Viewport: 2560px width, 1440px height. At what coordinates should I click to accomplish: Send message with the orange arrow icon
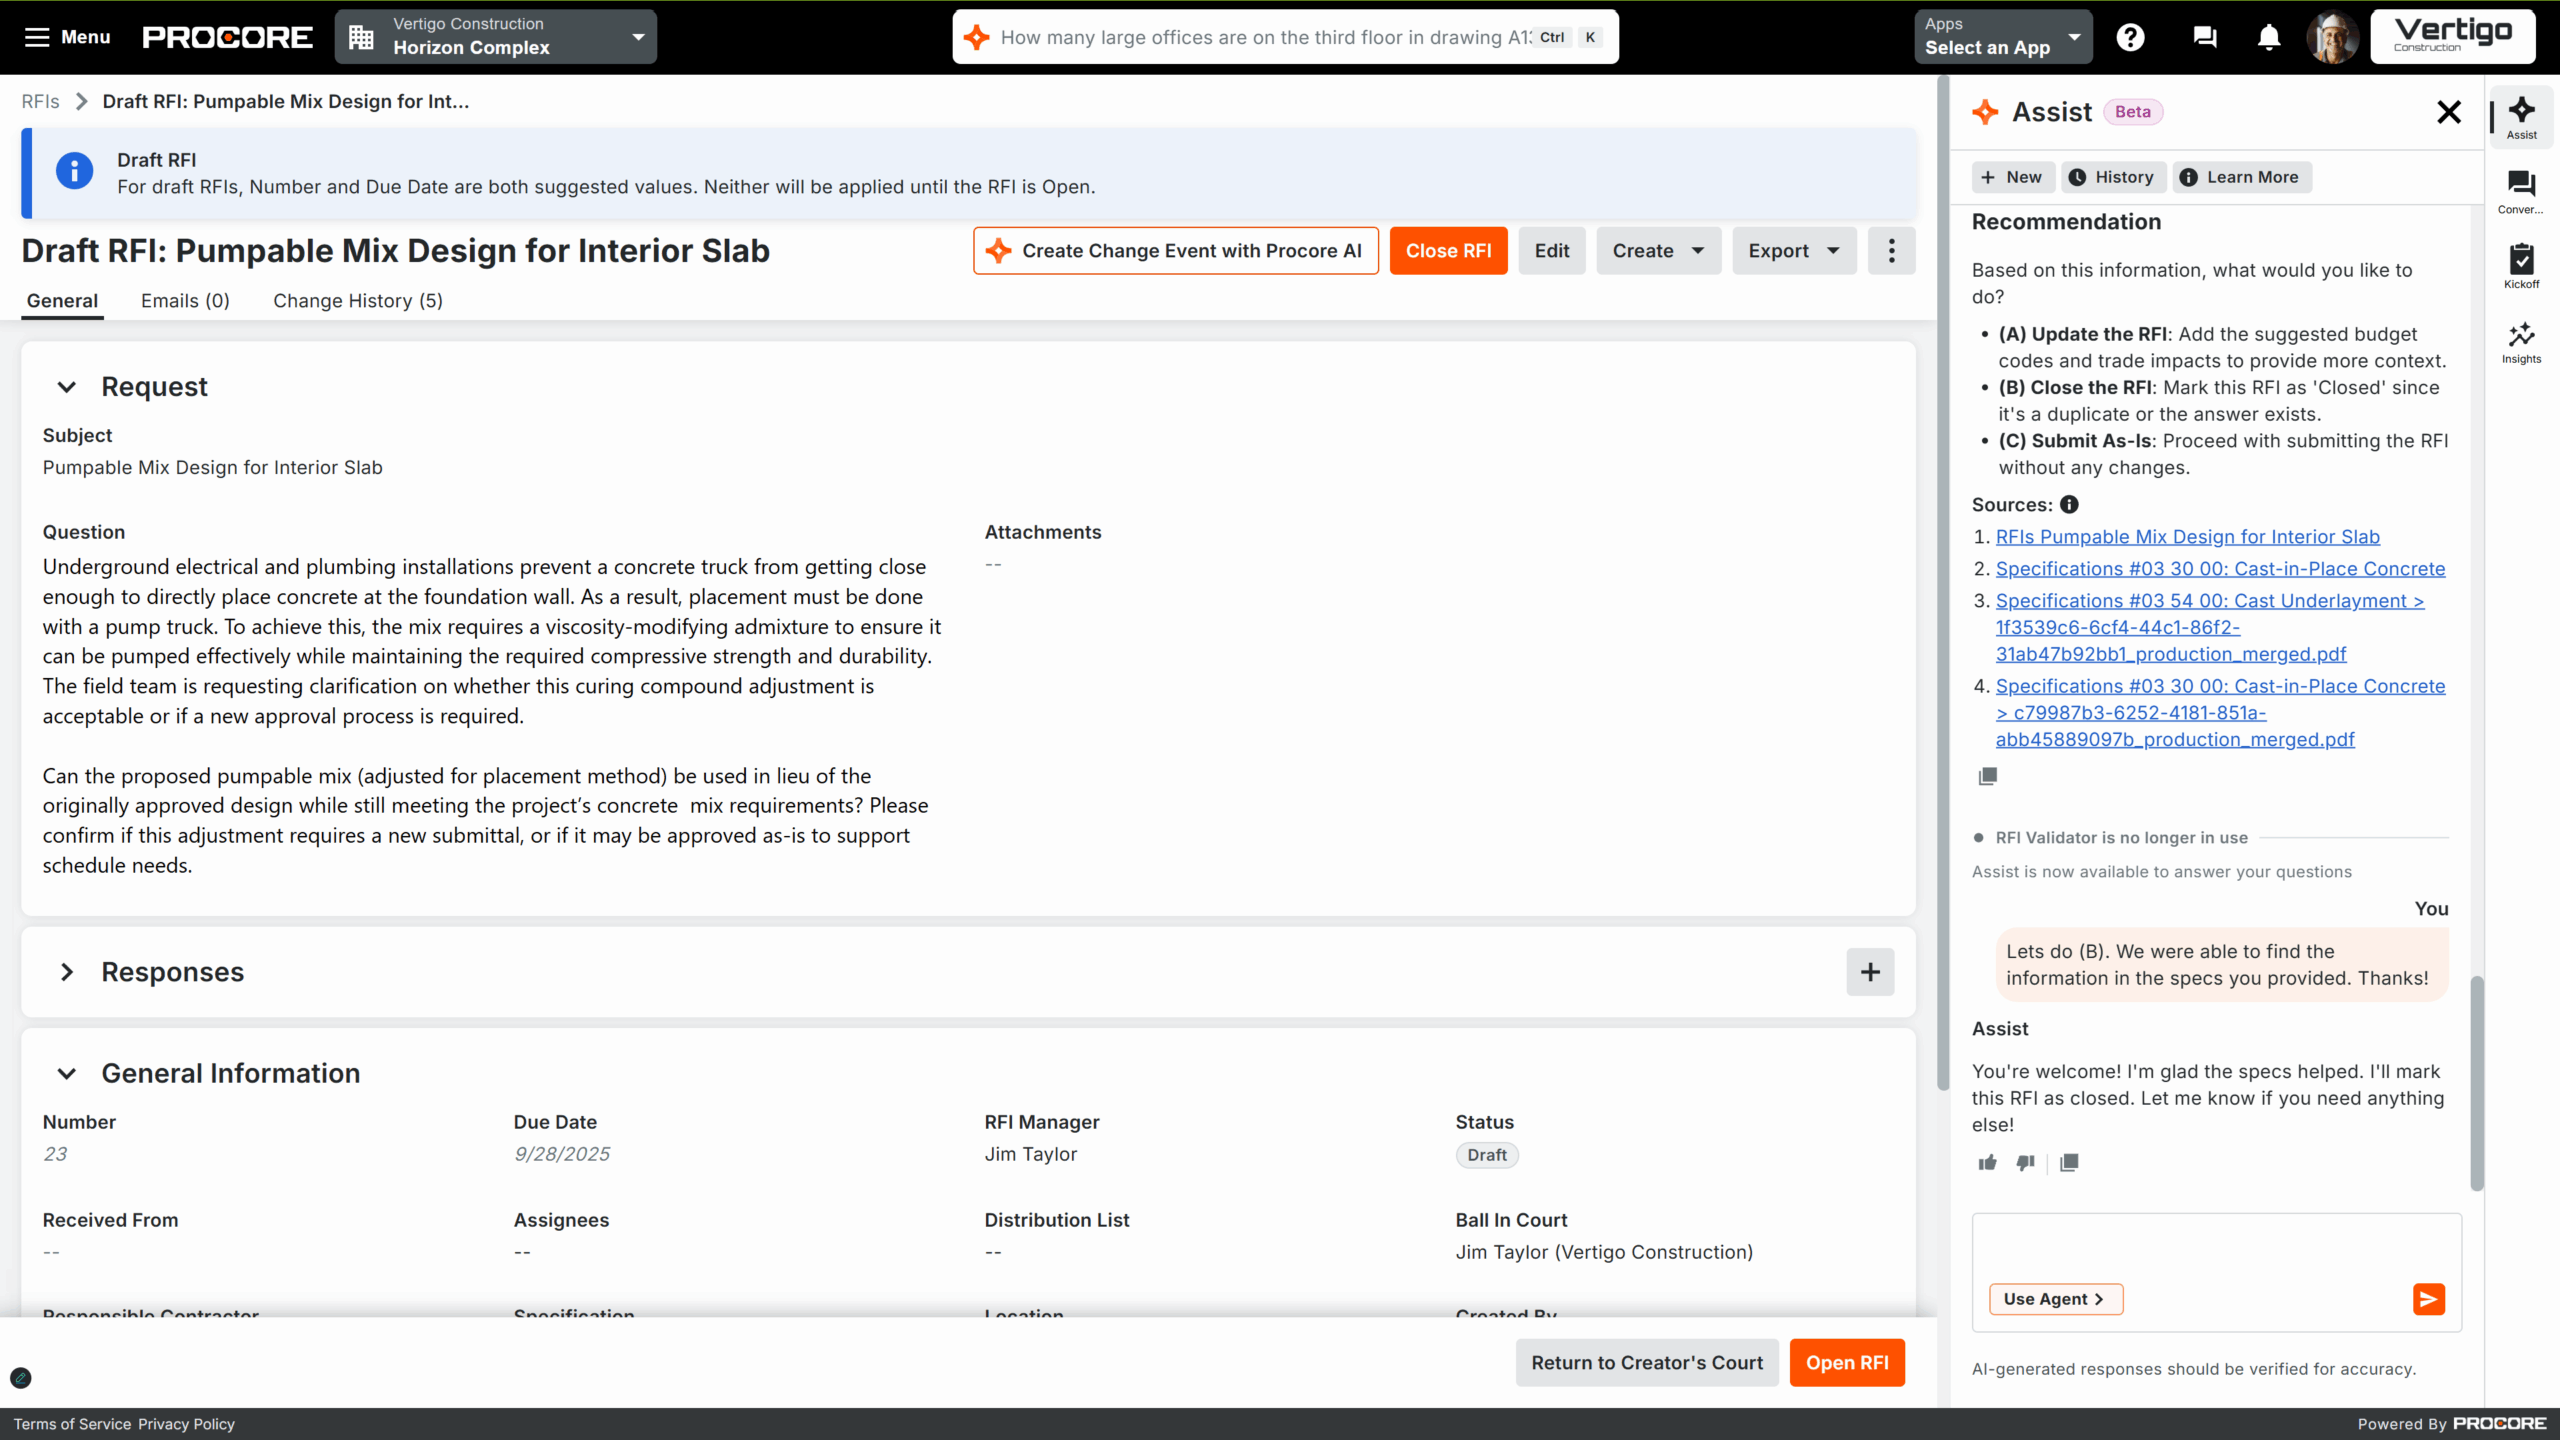[x=2428, y=1299]
